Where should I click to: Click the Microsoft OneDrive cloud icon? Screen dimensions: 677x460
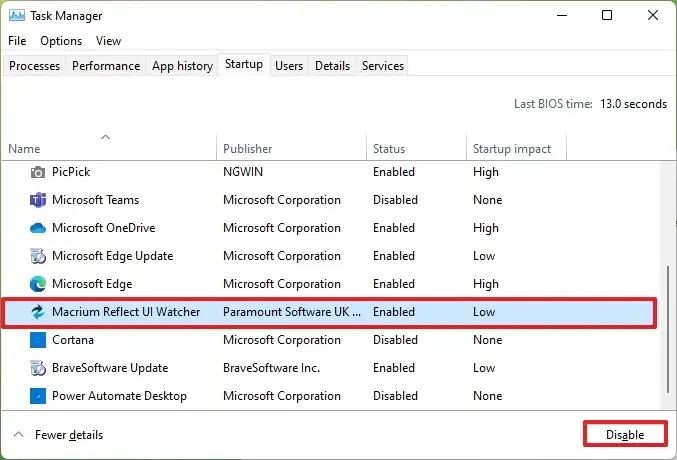click(x=38, y=228)
